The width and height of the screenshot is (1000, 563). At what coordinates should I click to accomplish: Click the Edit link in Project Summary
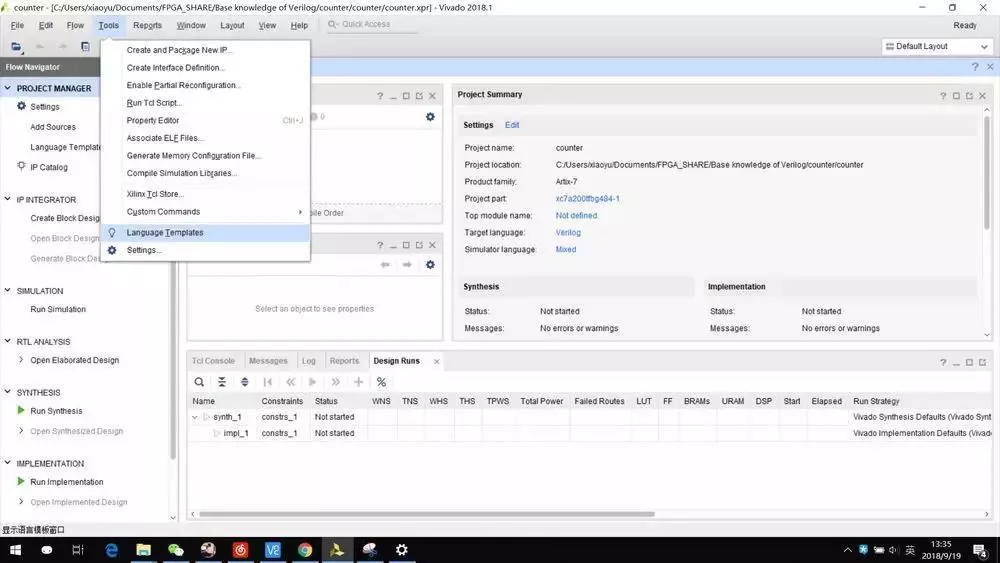[x=512, y=125]
